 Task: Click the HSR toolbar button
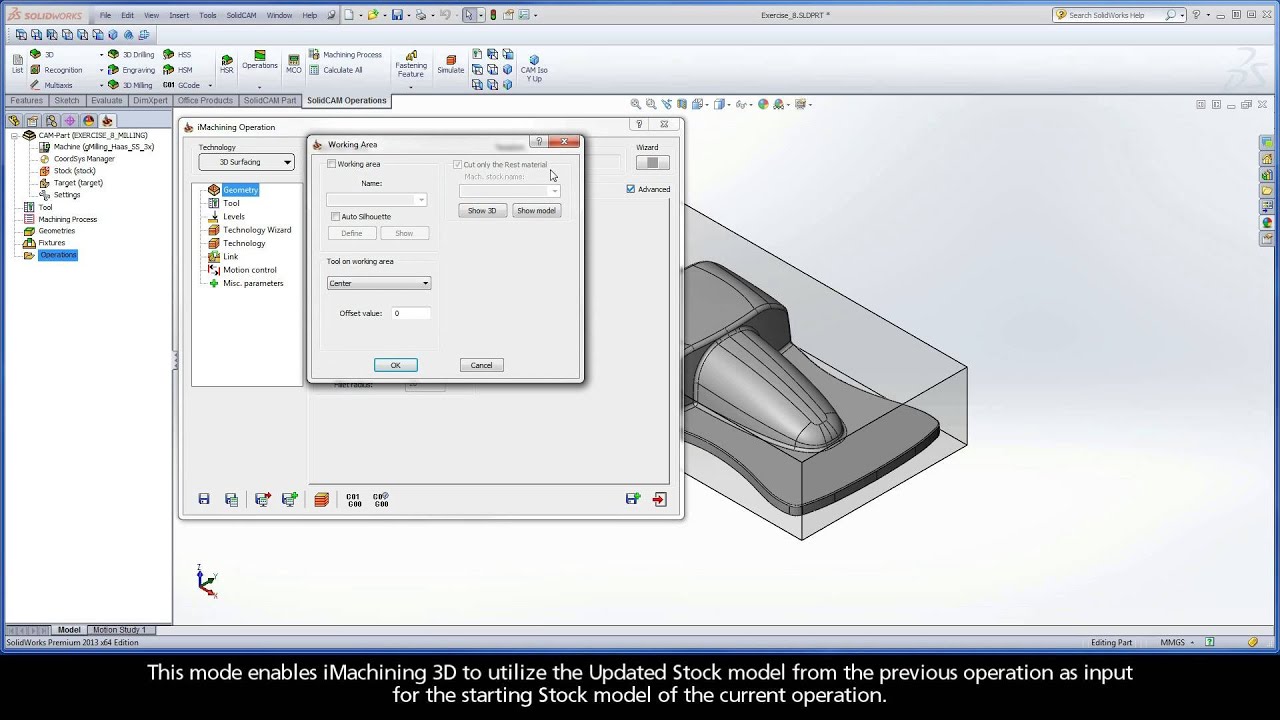tap(227, 64)
